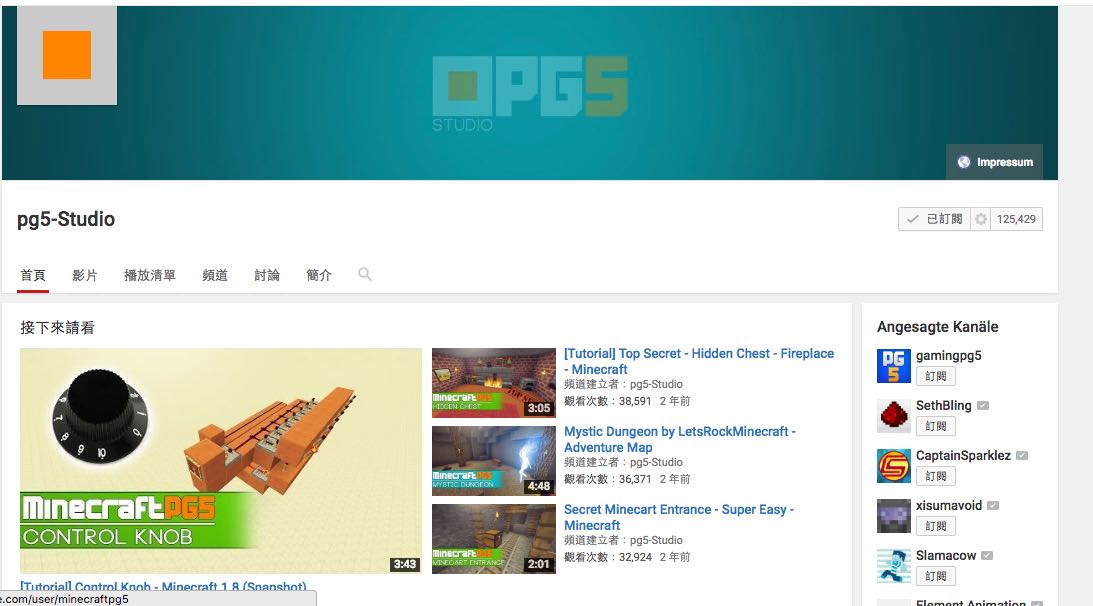Open the Mystic Dungeon video thumbnail
1093x606 pixels.
[x=494, y=461]
